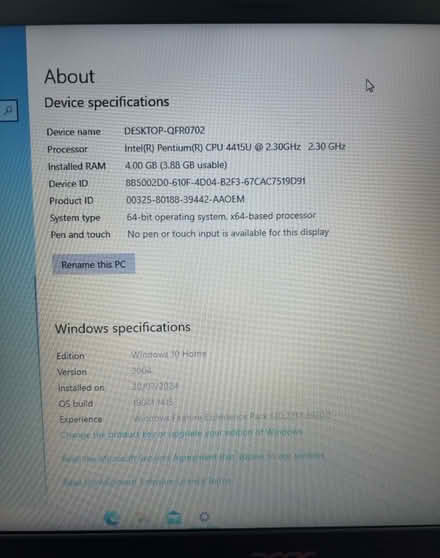Viewport: 440px width, 558px height.
Task: Click the Version label
Action: [x=72, y=372]
